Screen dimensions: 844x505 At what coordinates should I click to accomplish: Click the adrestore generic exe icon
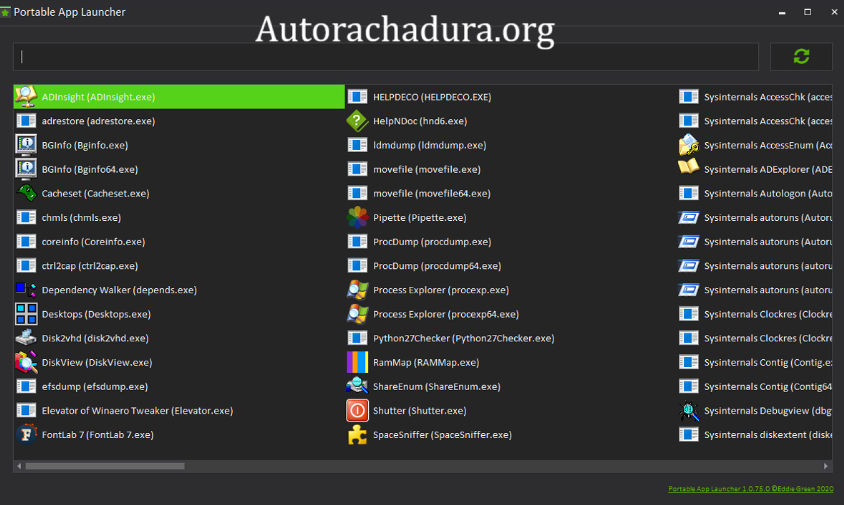26,121
